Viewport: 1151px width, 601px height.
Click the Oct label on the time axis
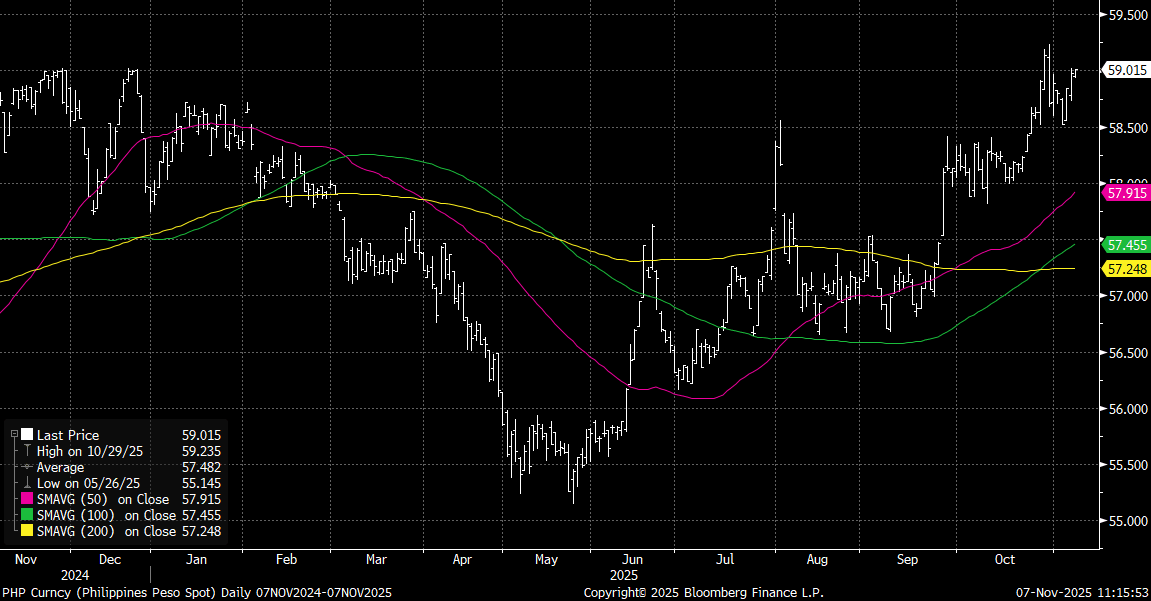[x=1005, y=559]
